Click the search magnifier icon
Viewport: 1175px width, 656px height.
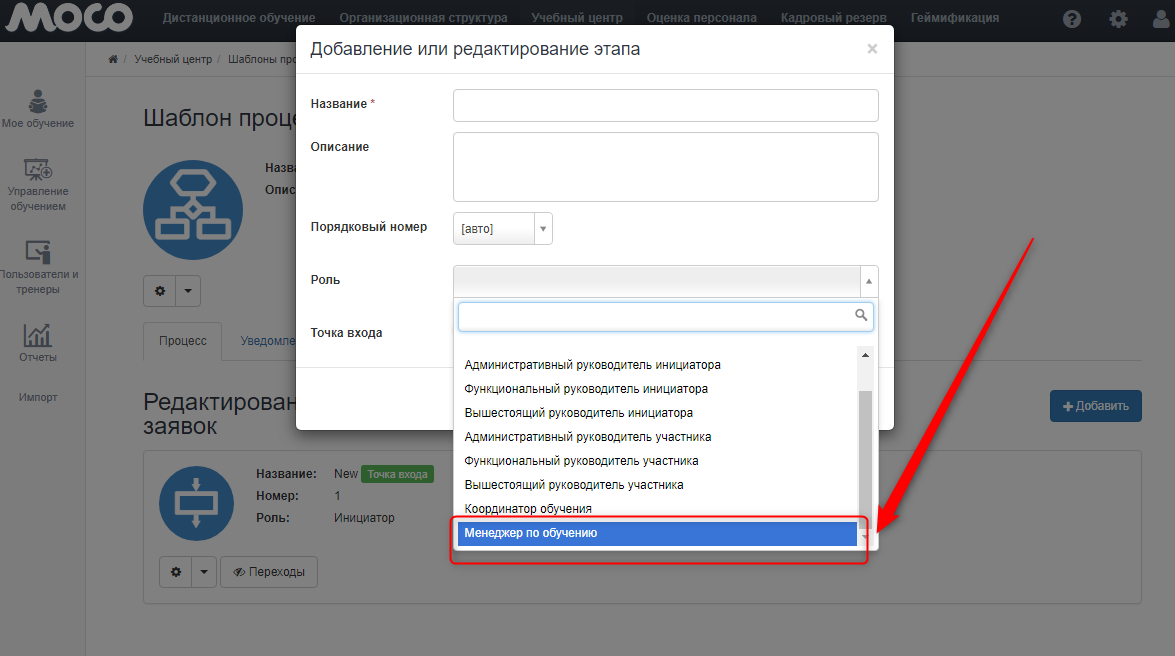[861, 316]
